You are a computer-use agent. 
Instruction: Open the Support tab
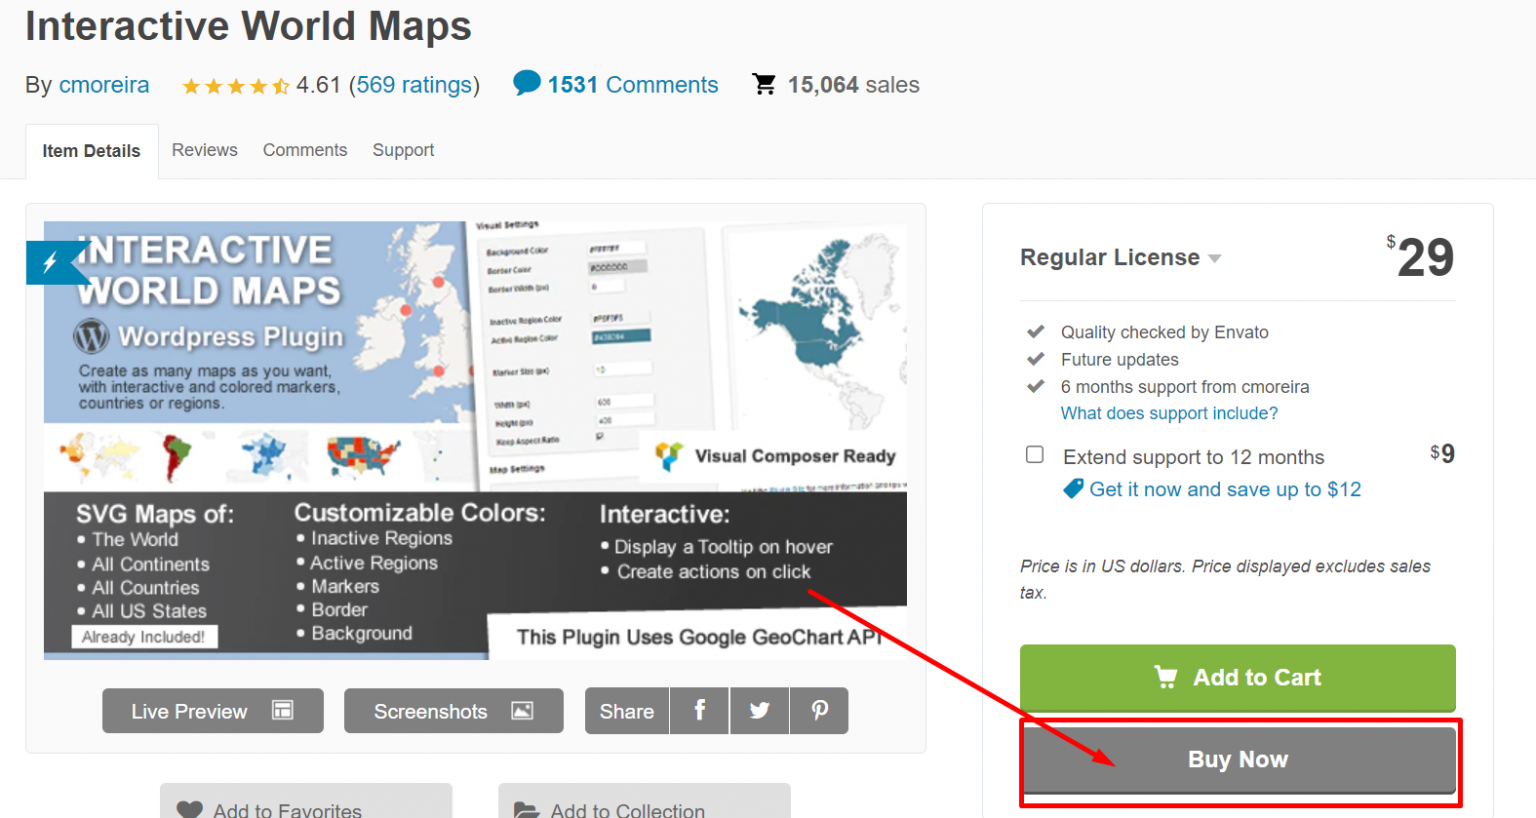(402, 149)
